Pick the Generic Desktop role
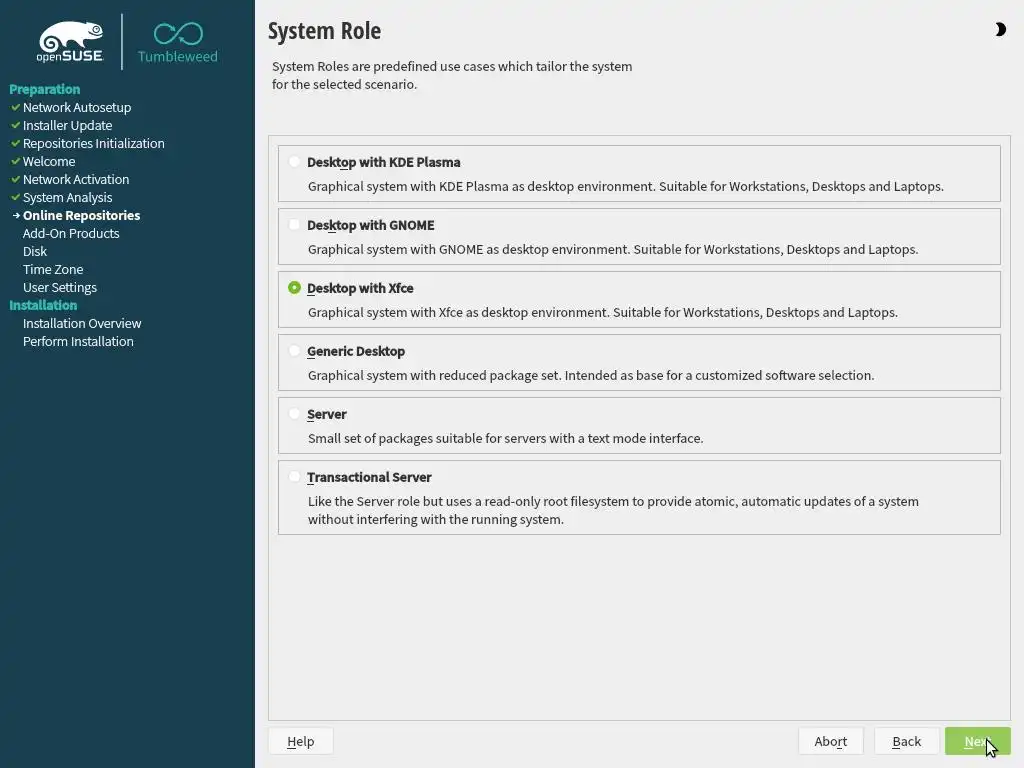The height and width of the screenshot is (768, 1024). [x=294, y=351]
